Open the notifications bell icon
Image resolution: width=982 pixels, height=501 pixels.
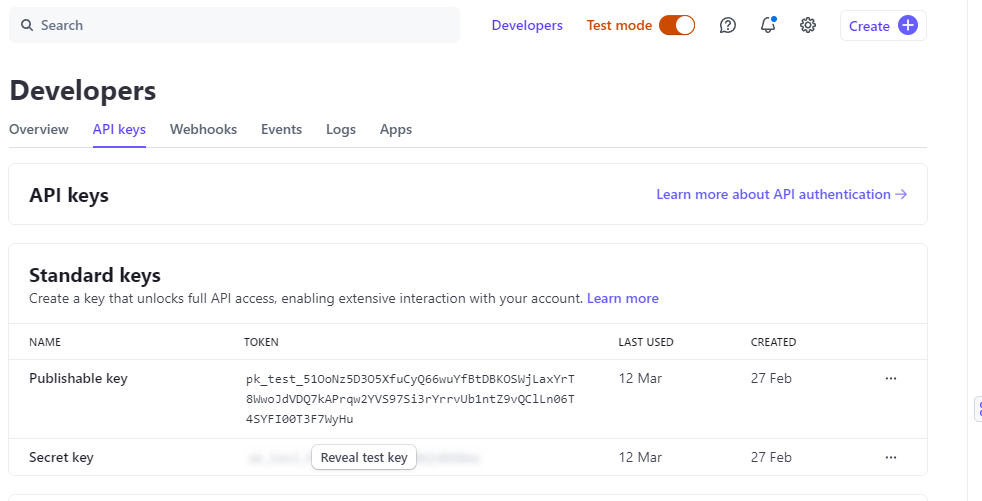(768, 25)
